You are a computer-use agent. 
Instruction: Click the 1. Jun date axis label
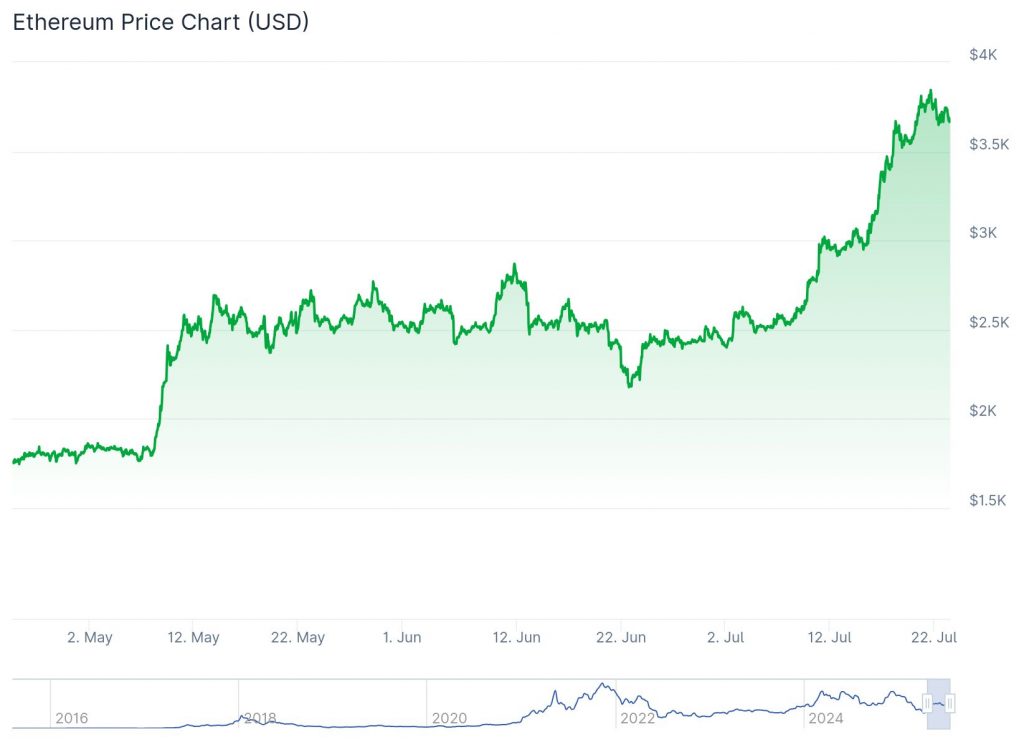tap(402, 637)
